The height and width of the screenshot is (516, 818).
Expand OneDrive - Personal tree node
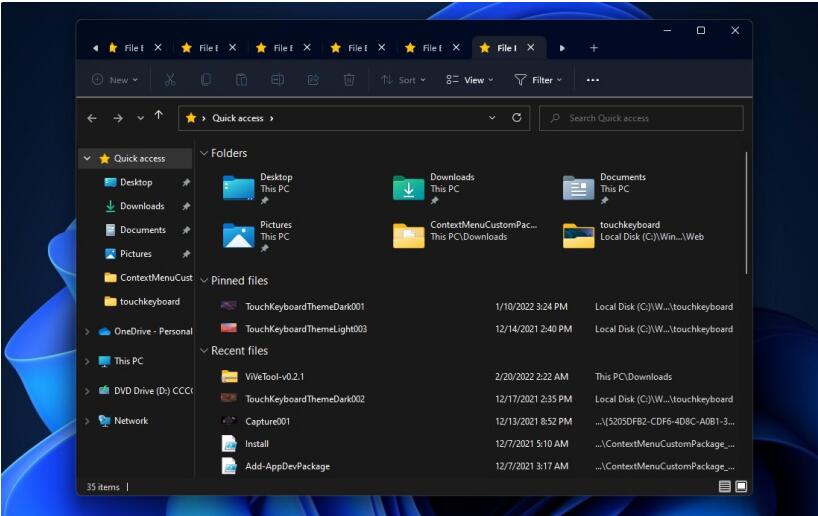pos(87,331)
